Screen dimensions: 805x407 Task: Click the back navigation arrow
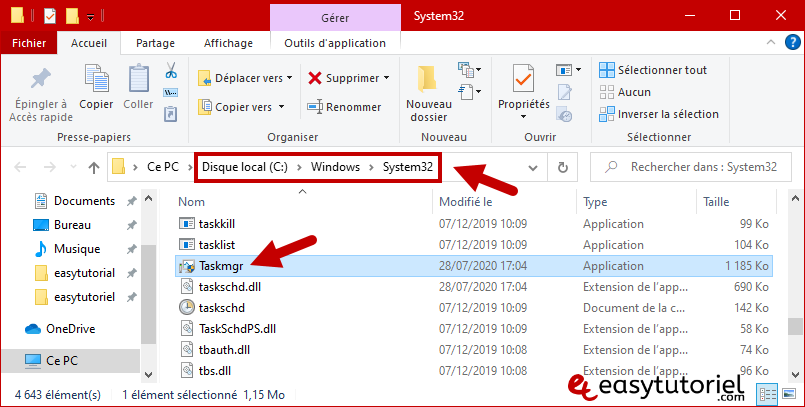point(20,167)
